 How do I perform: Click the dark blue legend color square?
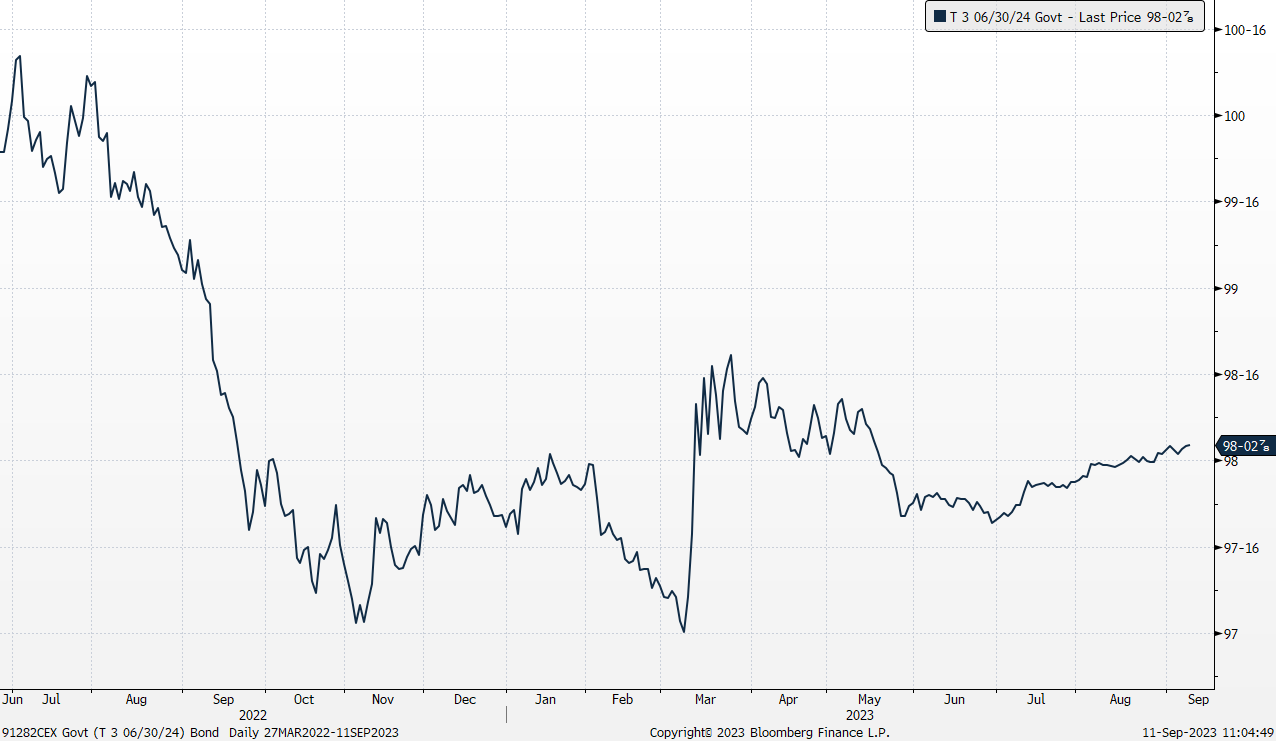click(939, 16)
